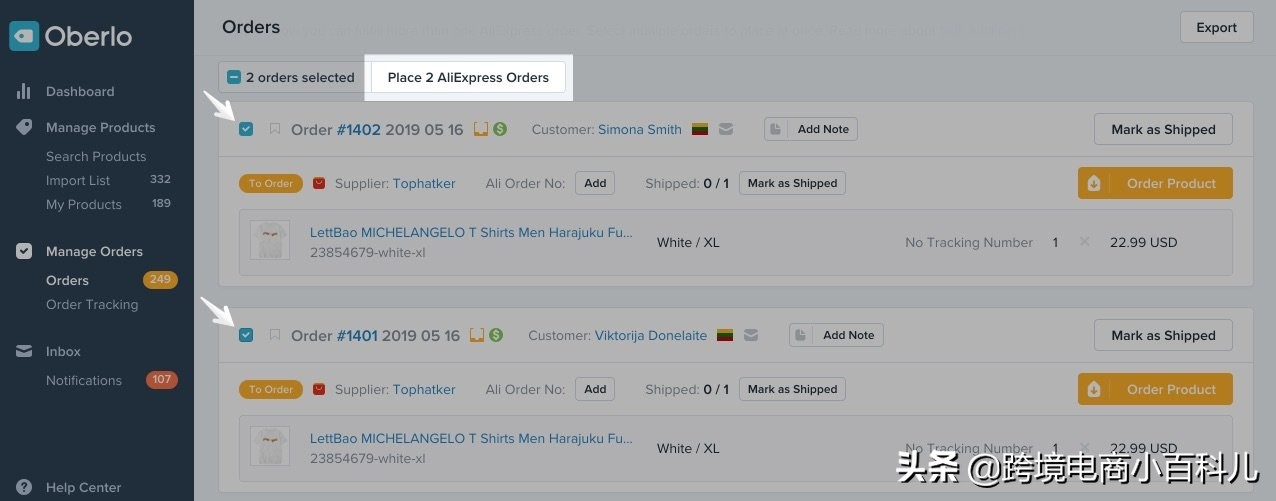Click the email envelope icon beside Simona Smith
Image resolution: width=1276 pixels, height=501 pixels.
(726, 129)
